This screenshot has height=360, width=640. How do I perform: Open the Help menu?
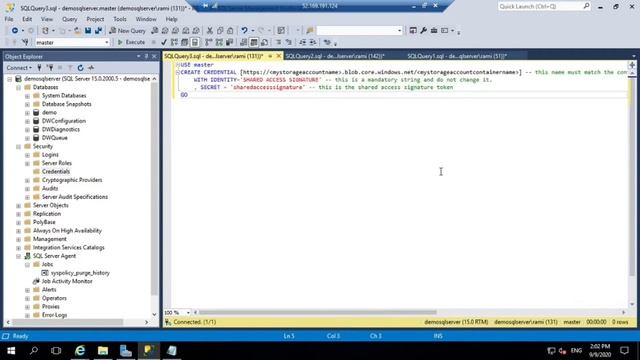click(171, 19)
